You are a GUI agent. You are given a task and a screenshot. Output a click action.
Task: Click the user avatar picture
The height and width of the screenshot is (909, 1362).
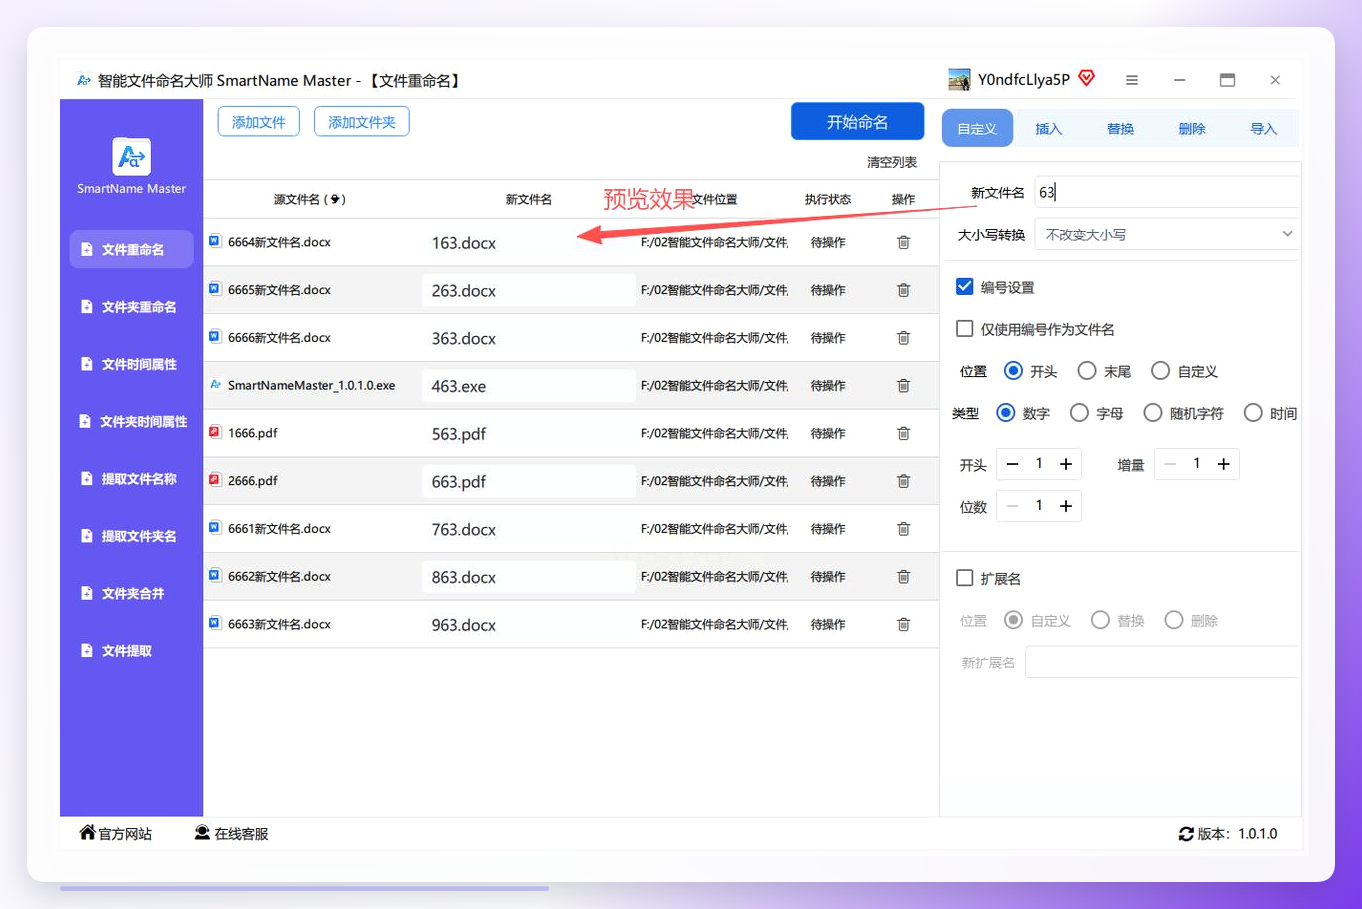click(x=959, y=79)
